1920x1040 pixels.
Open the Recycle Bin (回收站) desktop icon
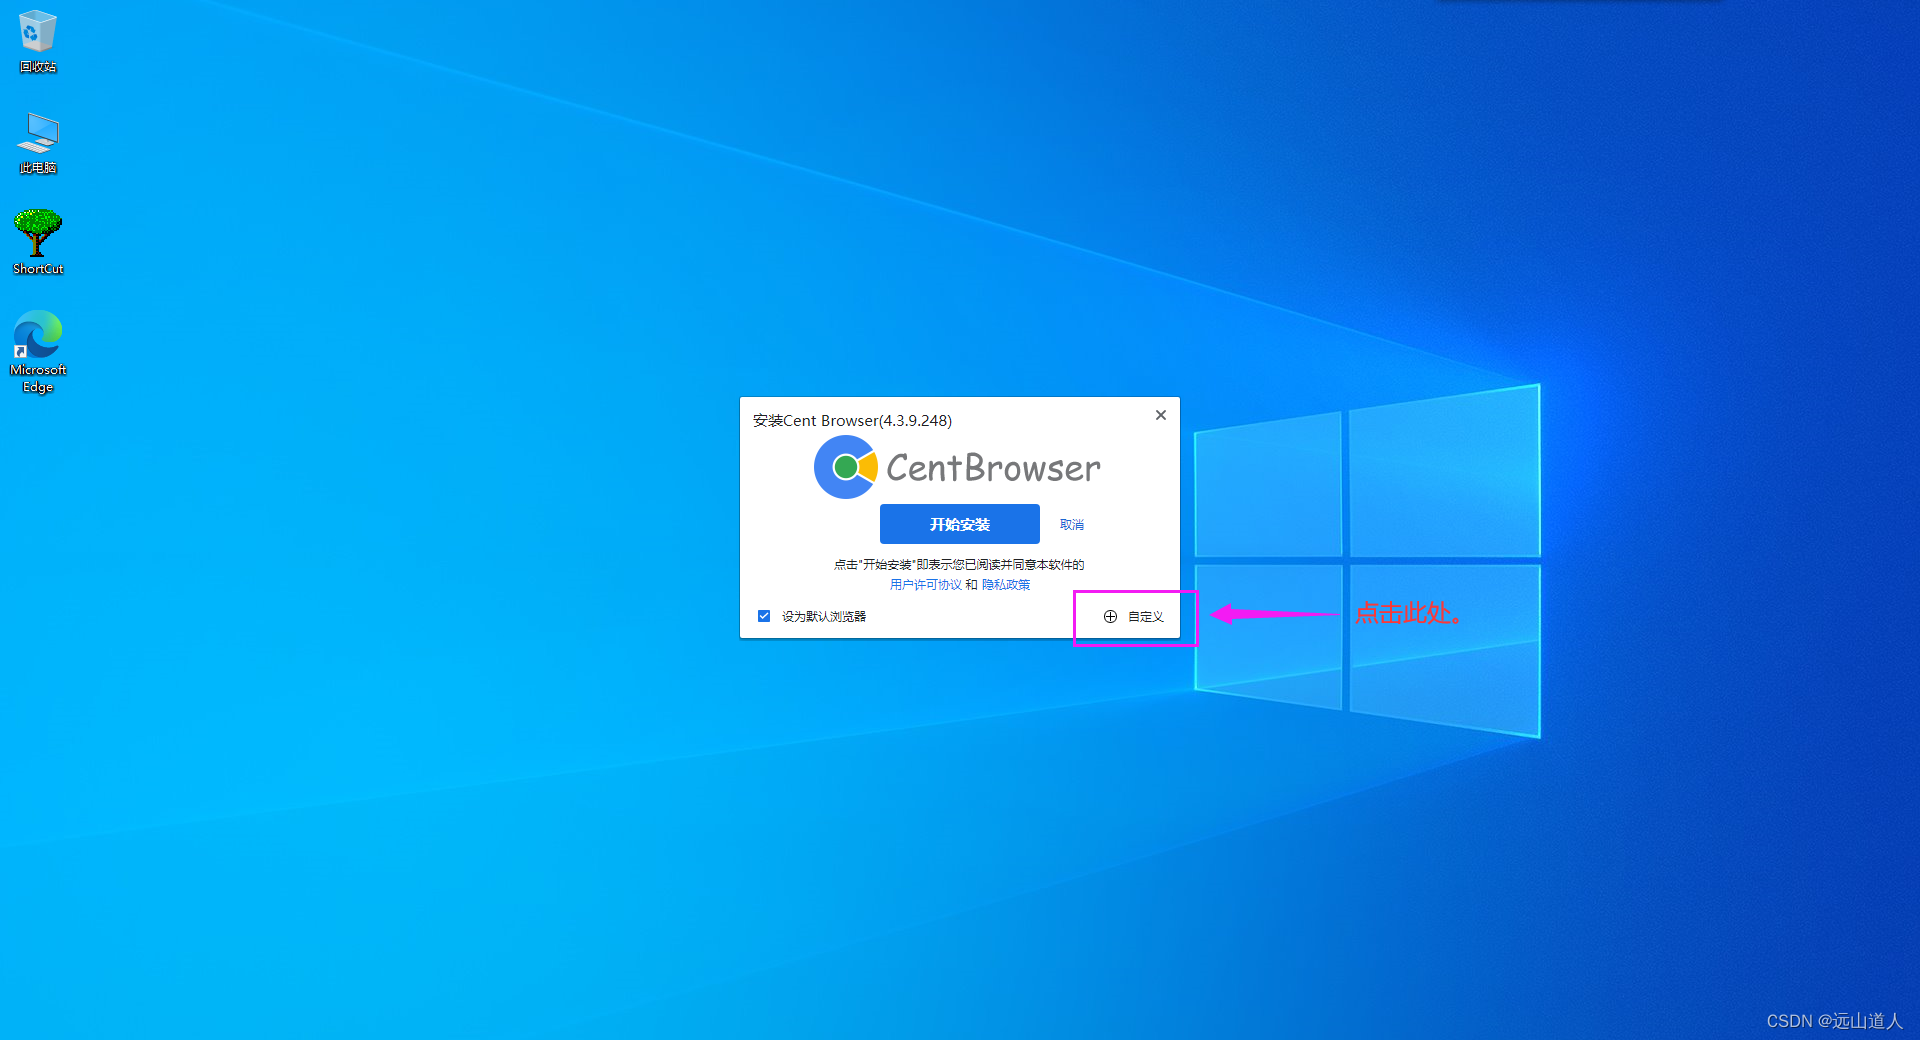click(x=38, y=41)
